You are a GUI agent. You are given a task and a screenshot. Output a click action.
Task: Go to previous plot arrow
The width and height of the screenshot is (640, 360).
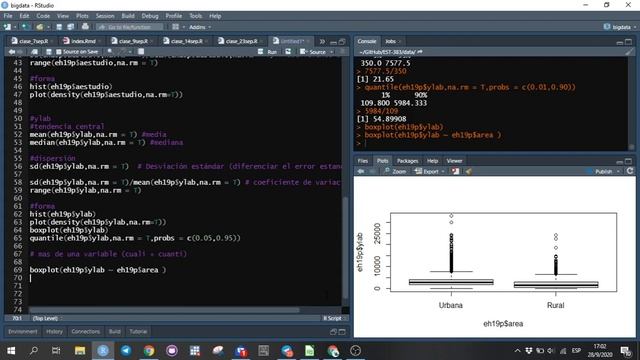[x=360, y=171]
